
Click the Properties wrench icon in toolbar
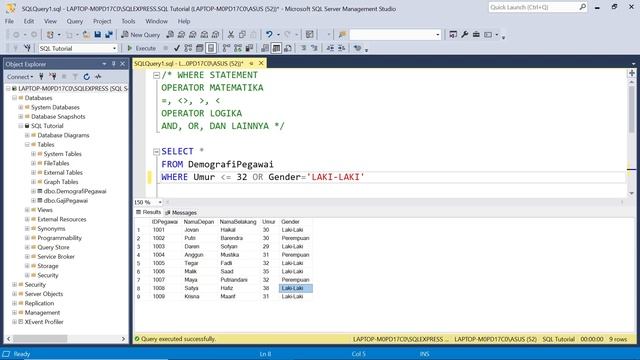[464, 35]
